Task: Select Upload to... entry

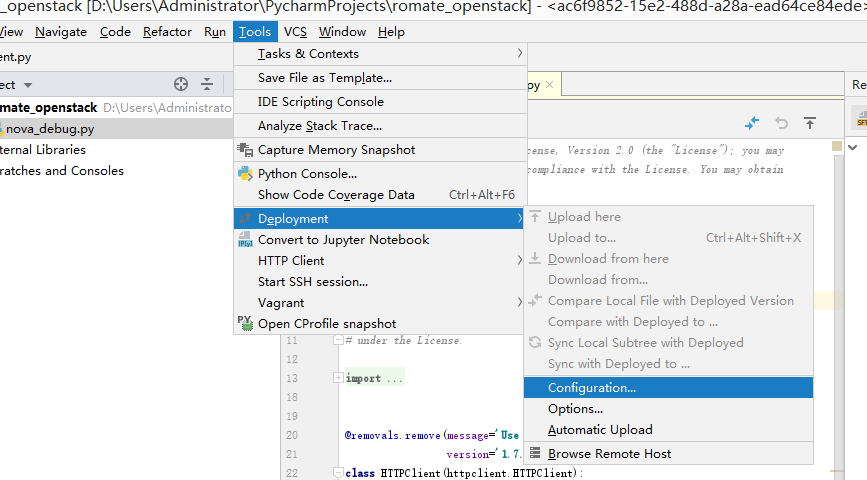Action: click(x=668, y=238)
